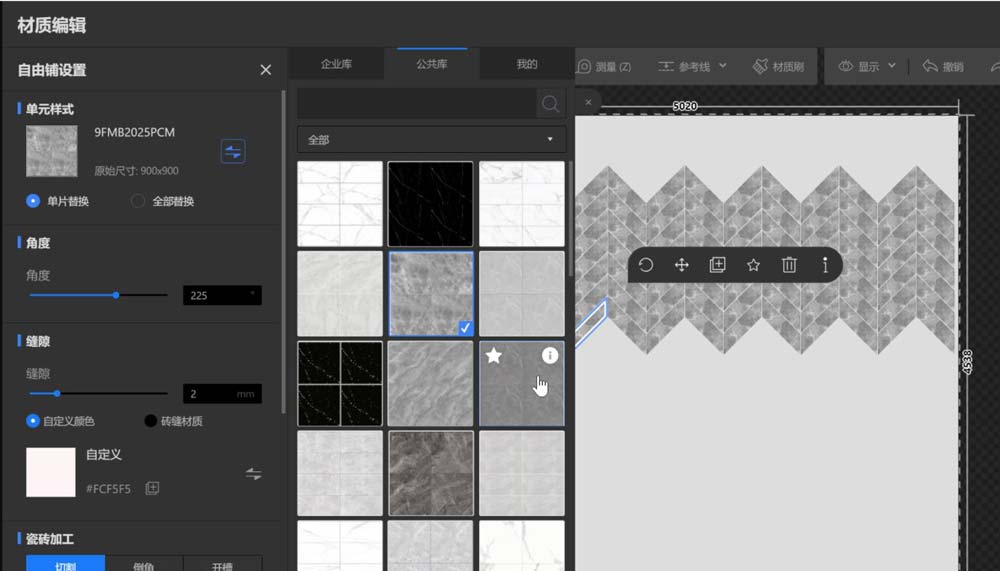
Task: Click the gap value field showing 2 mm
Action: click(221, 394)
